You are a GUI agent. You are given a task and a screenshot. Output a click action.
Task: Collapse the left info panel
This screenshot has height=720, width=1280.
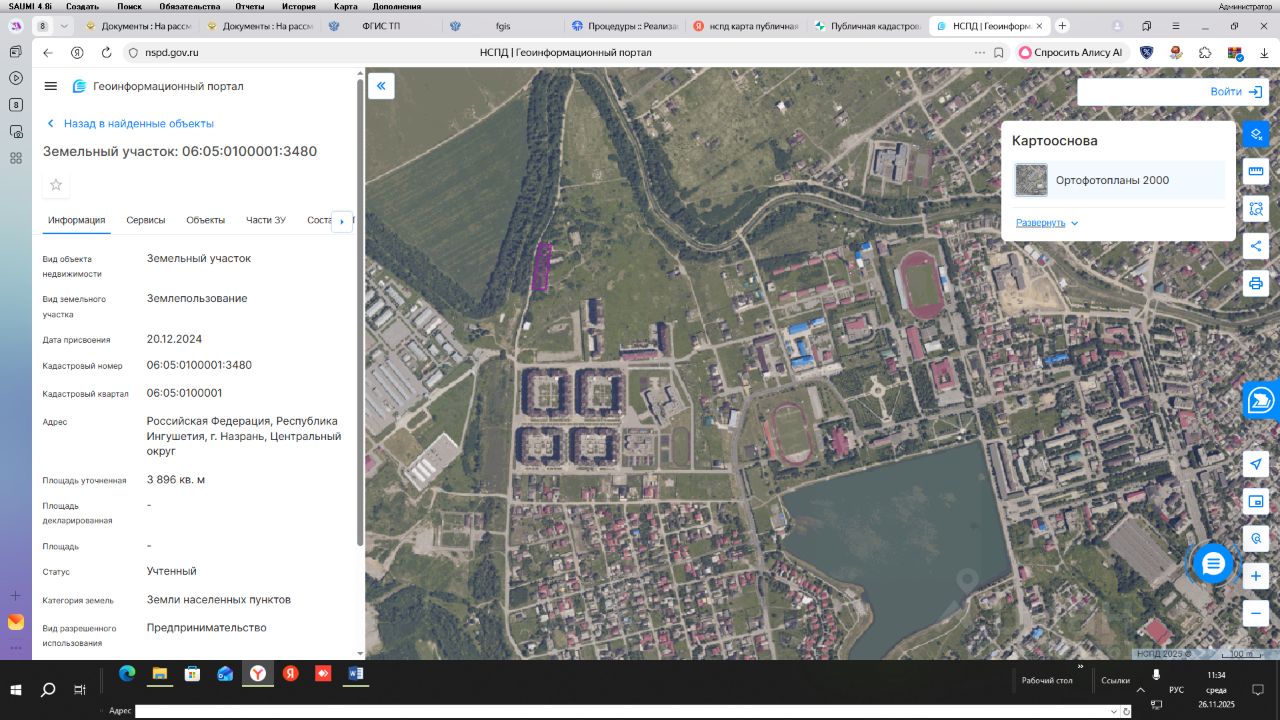(x=381, y=86)
